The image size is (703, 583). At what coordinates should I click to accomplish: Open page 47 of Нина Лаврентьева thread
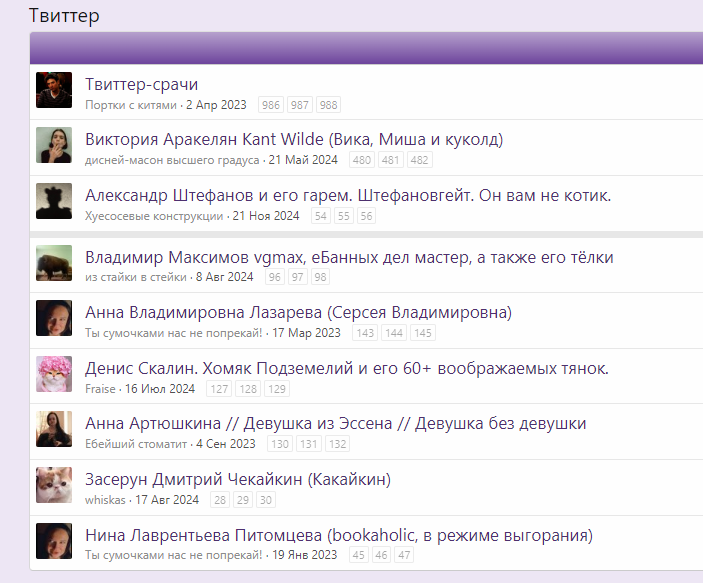(404, 555)
